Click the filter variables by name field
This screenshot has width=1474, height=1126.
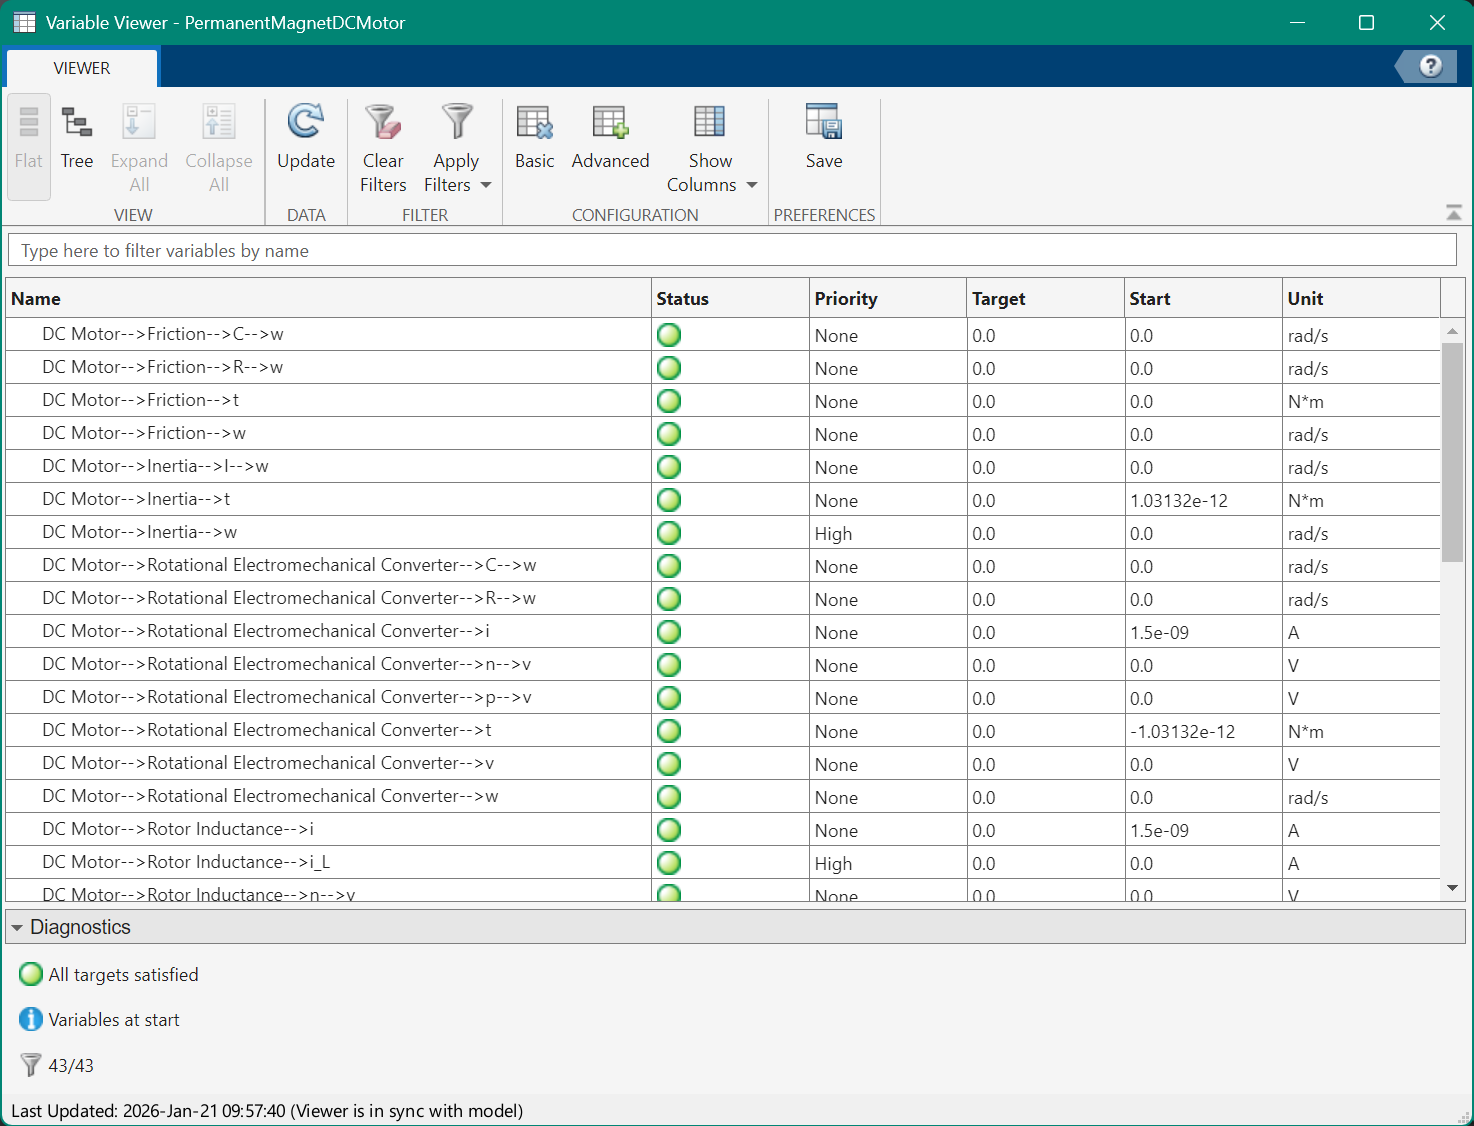point(732,251)
